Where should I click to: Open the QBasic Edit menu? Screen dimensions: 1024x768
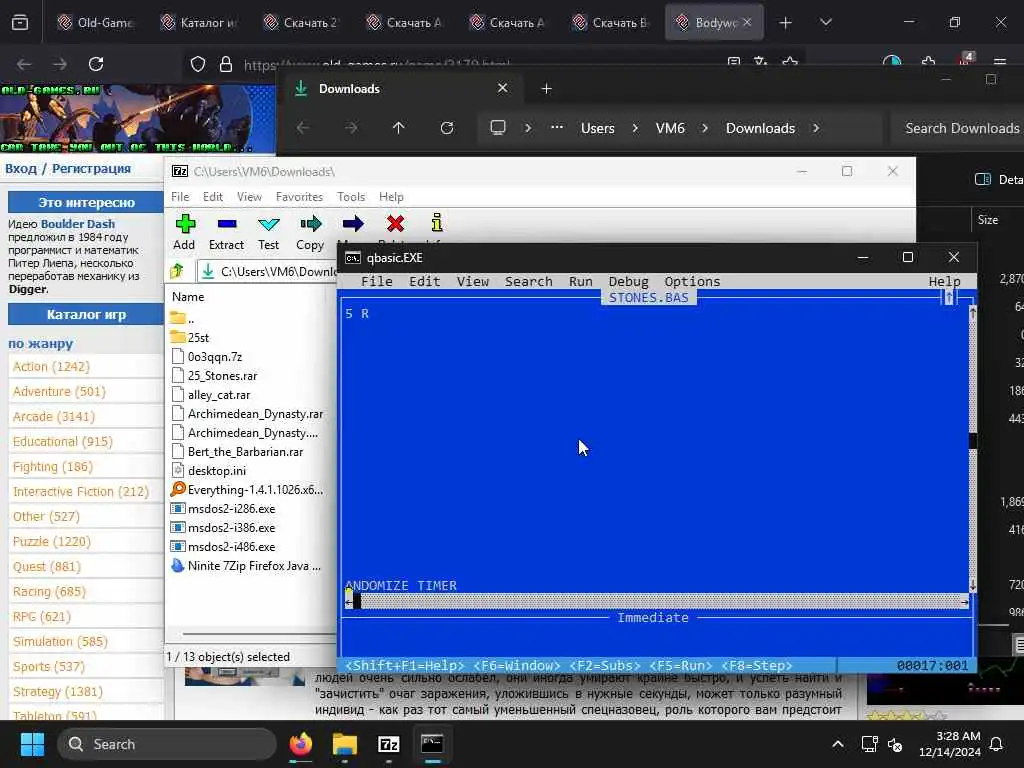coord(424,281)
